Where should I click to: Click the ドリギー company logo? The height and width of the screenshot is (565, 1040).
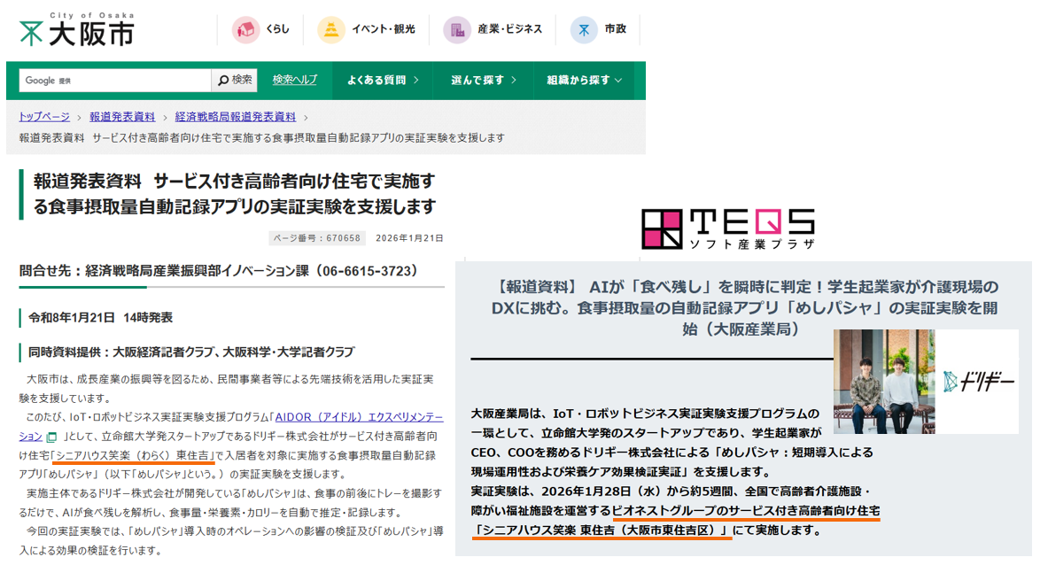(x=977, y=381)
